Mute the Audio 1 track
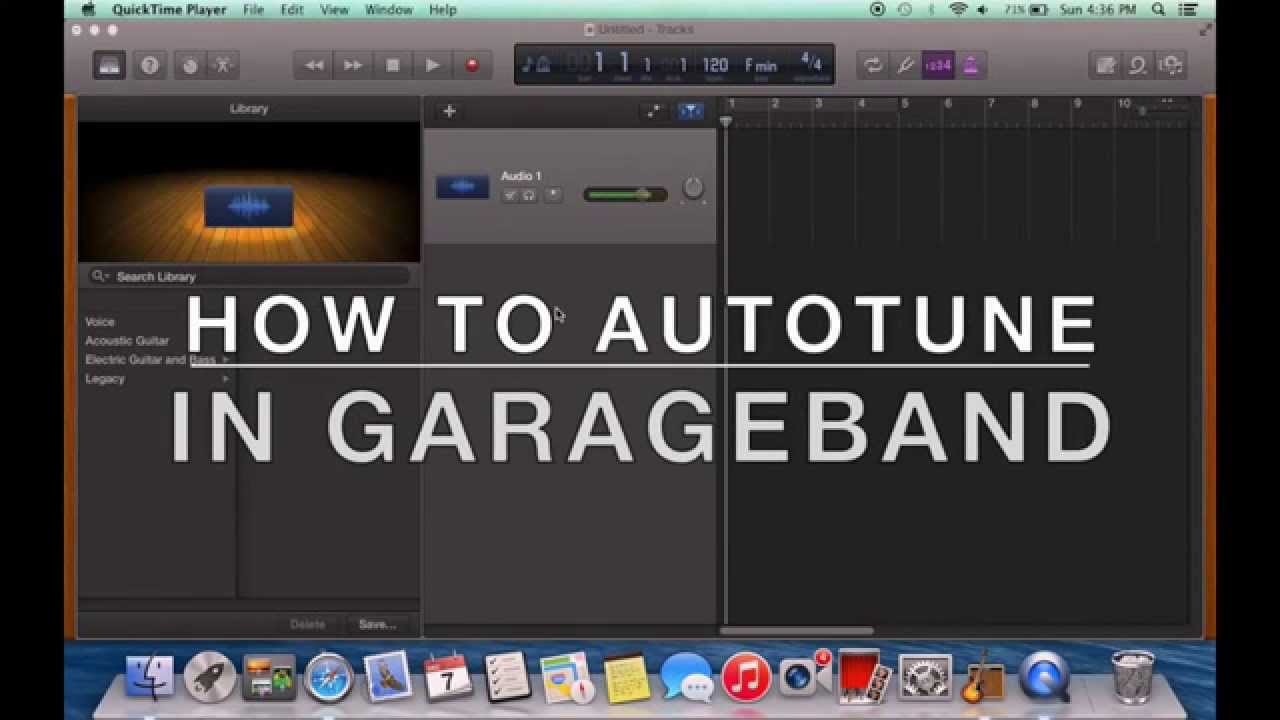The width and height of the screenshot is (1280, 720). 510,195
